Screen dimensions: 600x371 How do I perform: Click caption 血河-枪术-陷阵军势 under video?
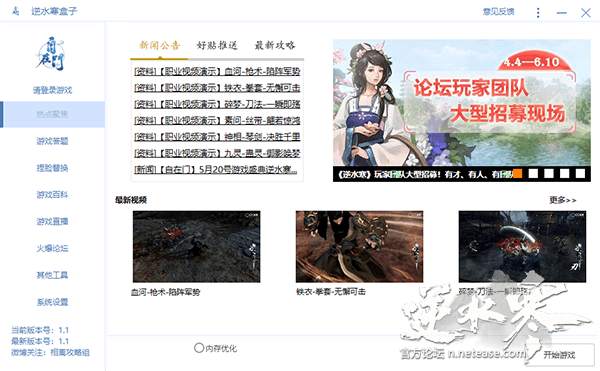[165, 293]
